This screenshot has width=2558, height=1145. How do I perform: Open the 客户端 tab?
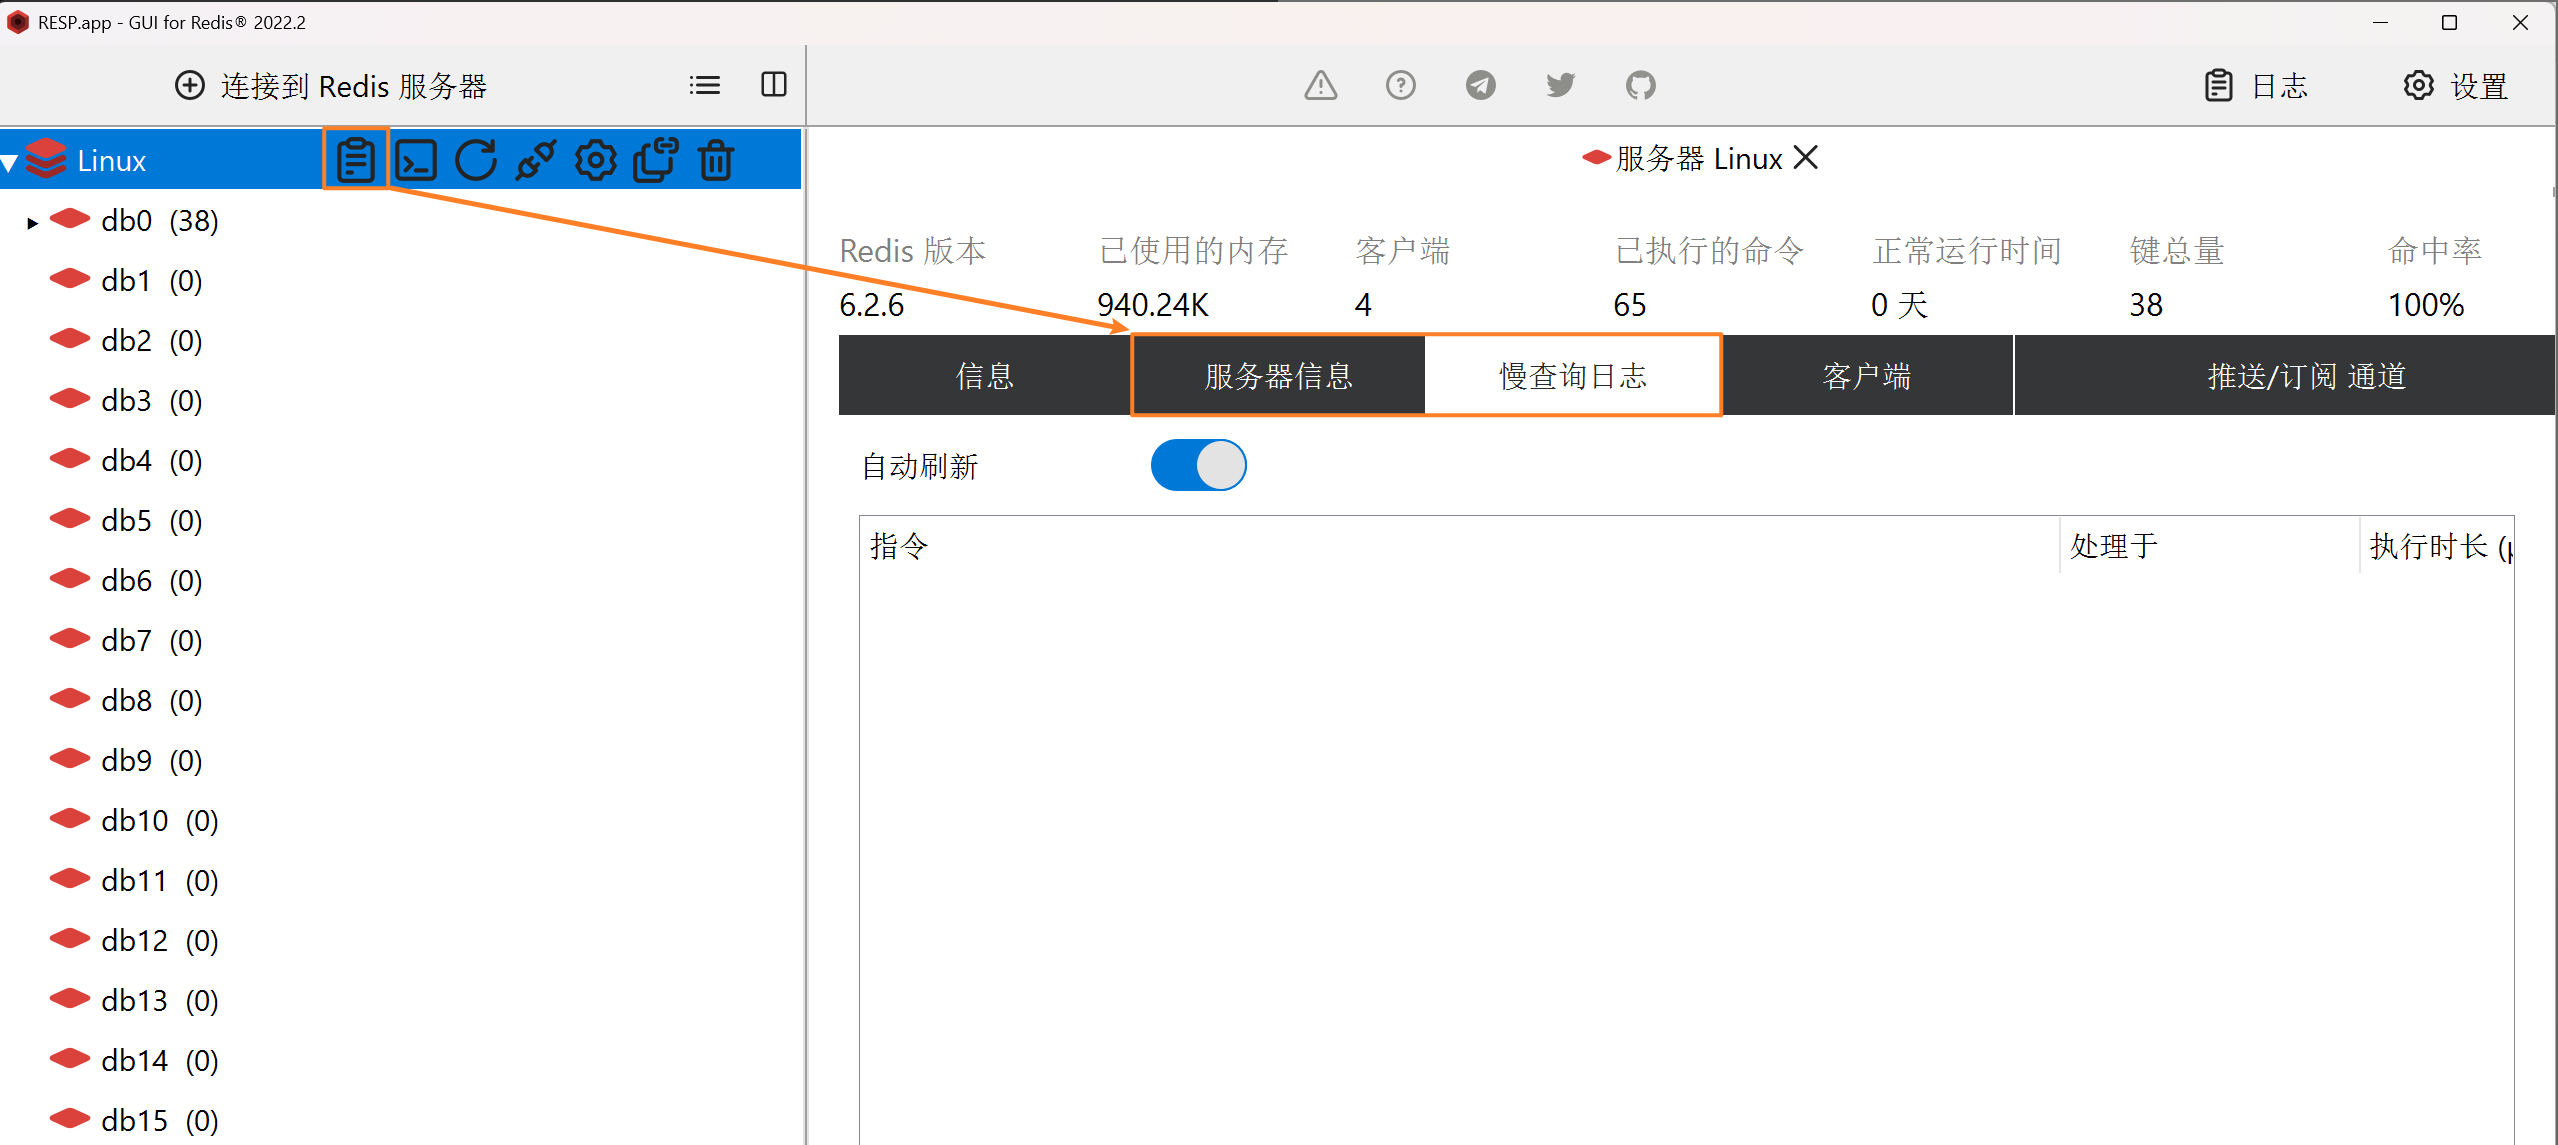[1867, 376]
